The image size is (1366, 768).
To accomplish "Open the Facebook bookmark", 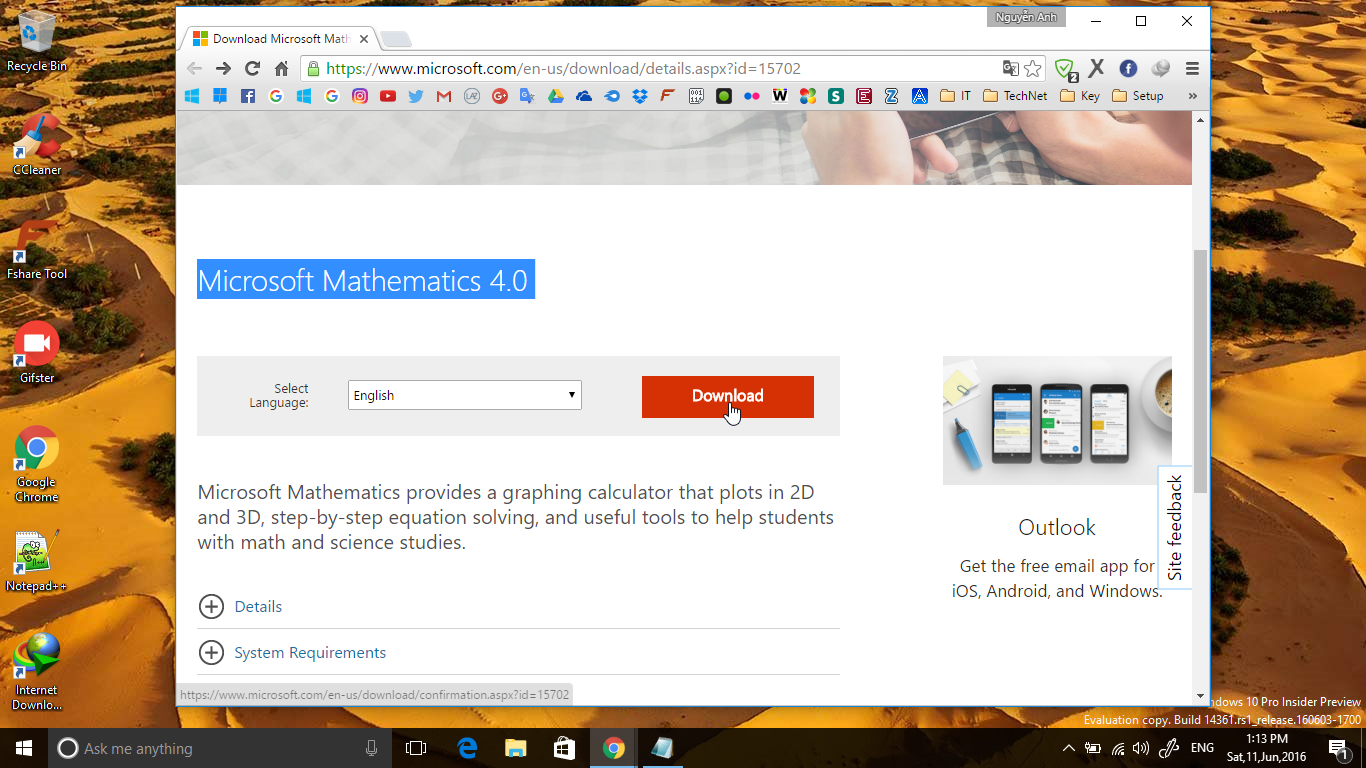I will tap(248, 96).
